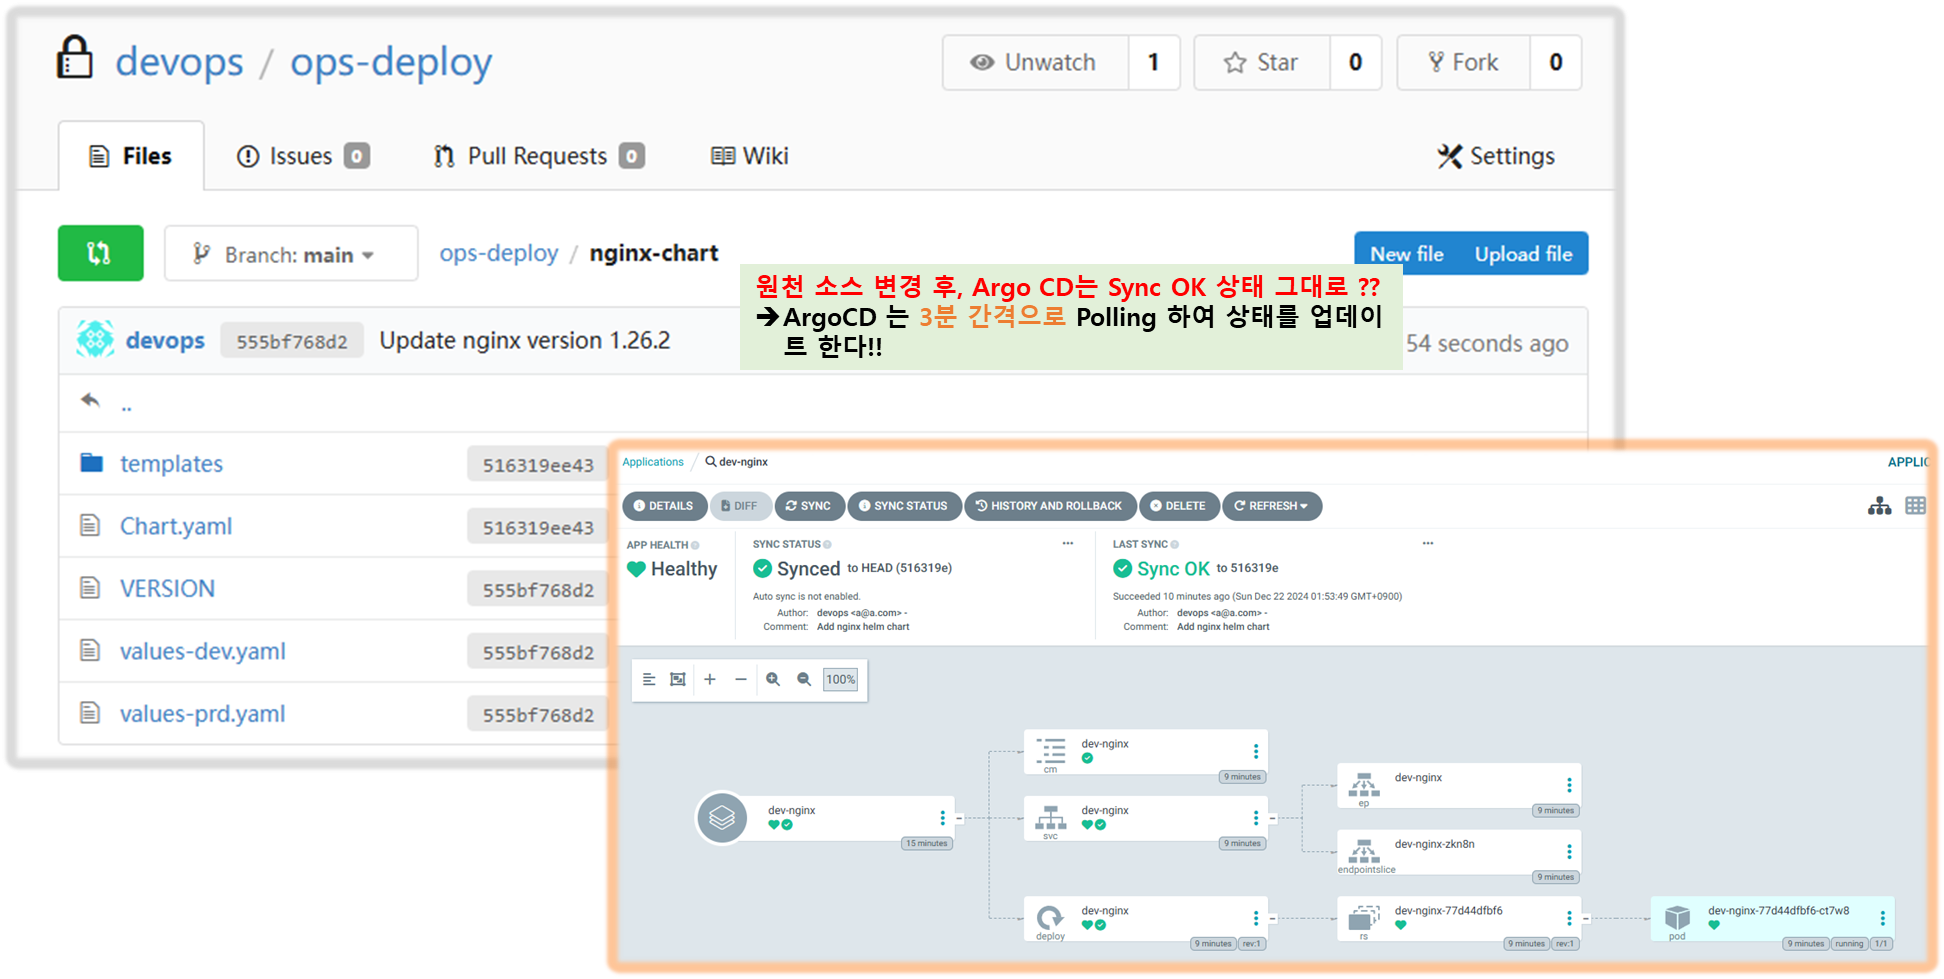This screenshot has height=979, width=1944.
Task: Click the templates folder icon
Action: (91, 463)
